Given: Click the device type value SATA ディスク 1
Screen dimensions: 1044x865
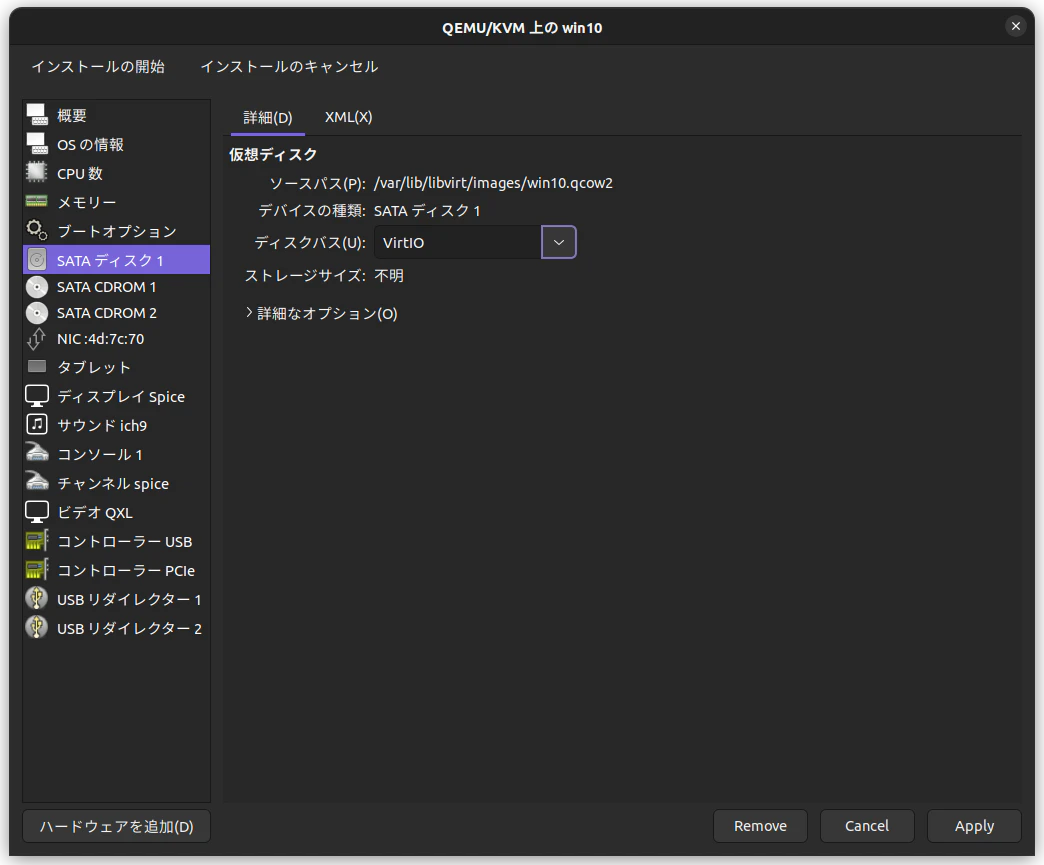Looking at the screenshot, I should (x=427, y=211).
